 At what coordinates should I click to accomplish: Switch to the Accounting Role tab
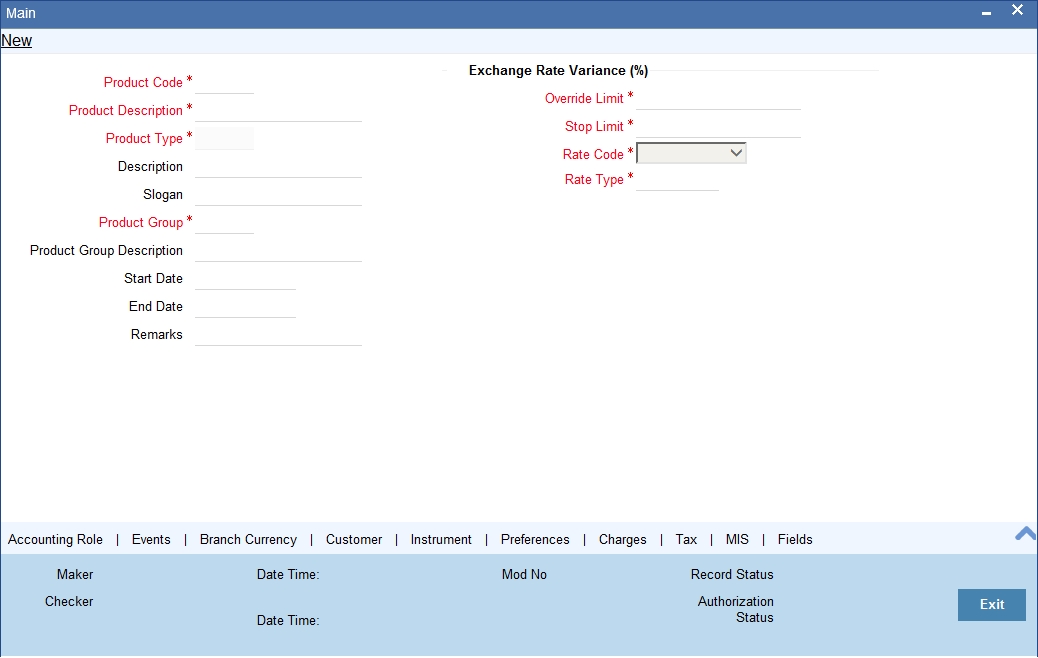[x=55, y=539]
